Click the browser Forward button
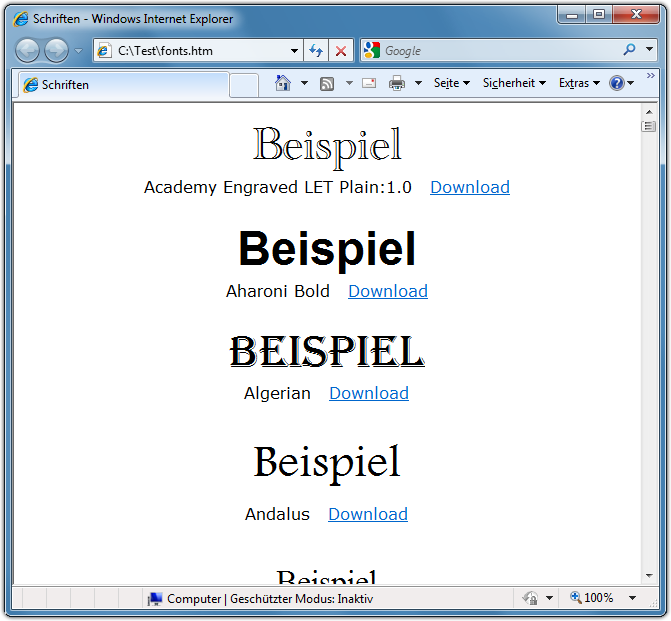Viewport: 671px width, 621px height. [x=56, y=50]
